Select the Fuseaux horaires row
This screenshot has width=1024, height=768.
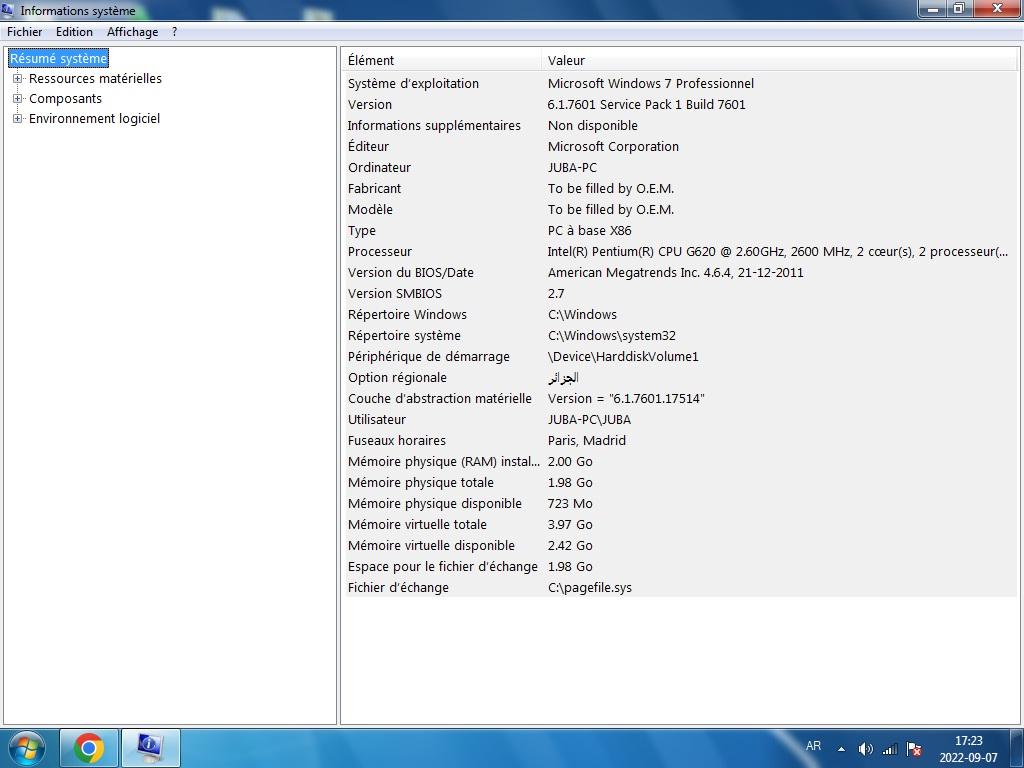tap(680, 441)
